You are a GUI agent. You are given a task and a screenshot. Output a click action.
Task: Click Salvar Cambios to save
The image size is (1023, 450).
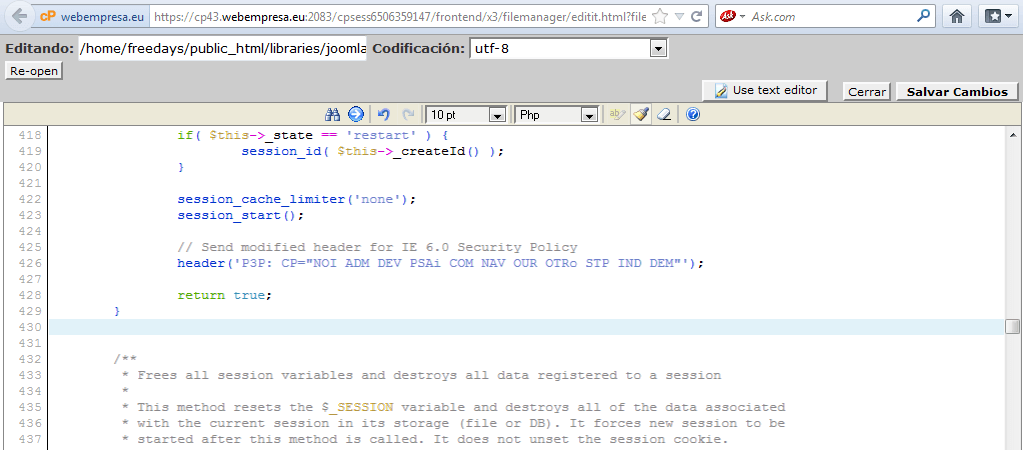957,92
